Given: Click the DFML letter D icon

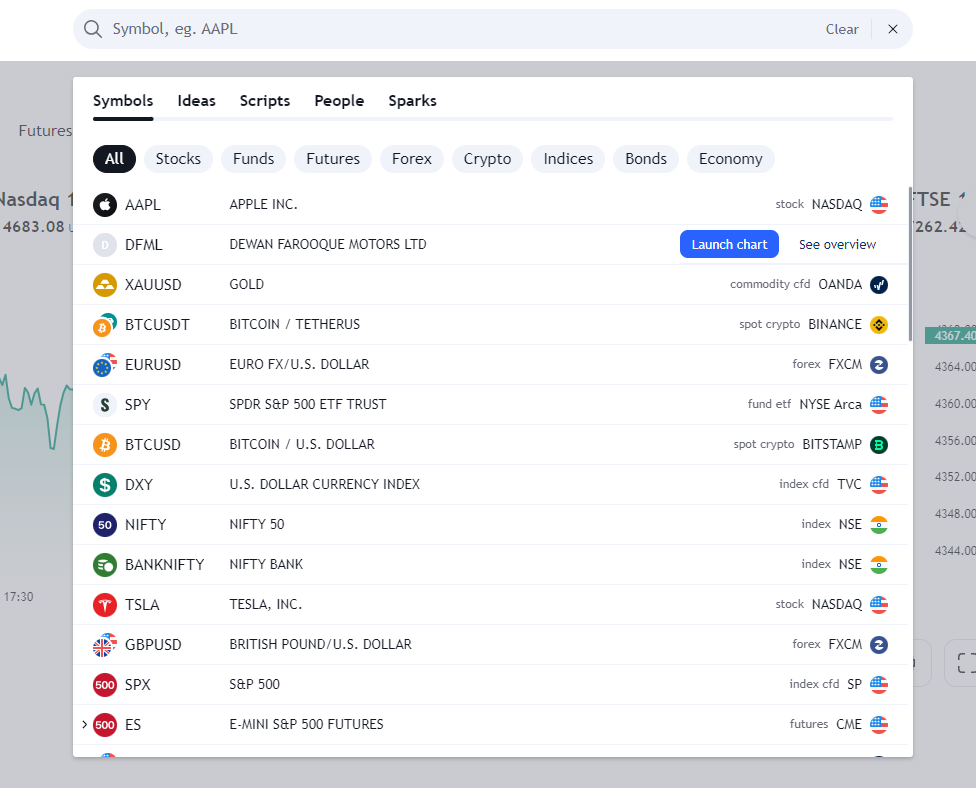Looking at the screenshot, I should [x=105, y=245].
